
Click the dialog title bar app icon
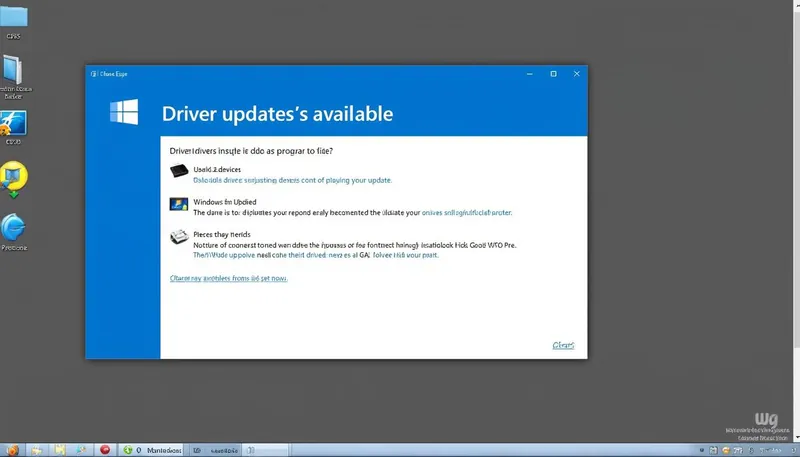point(93,73)
